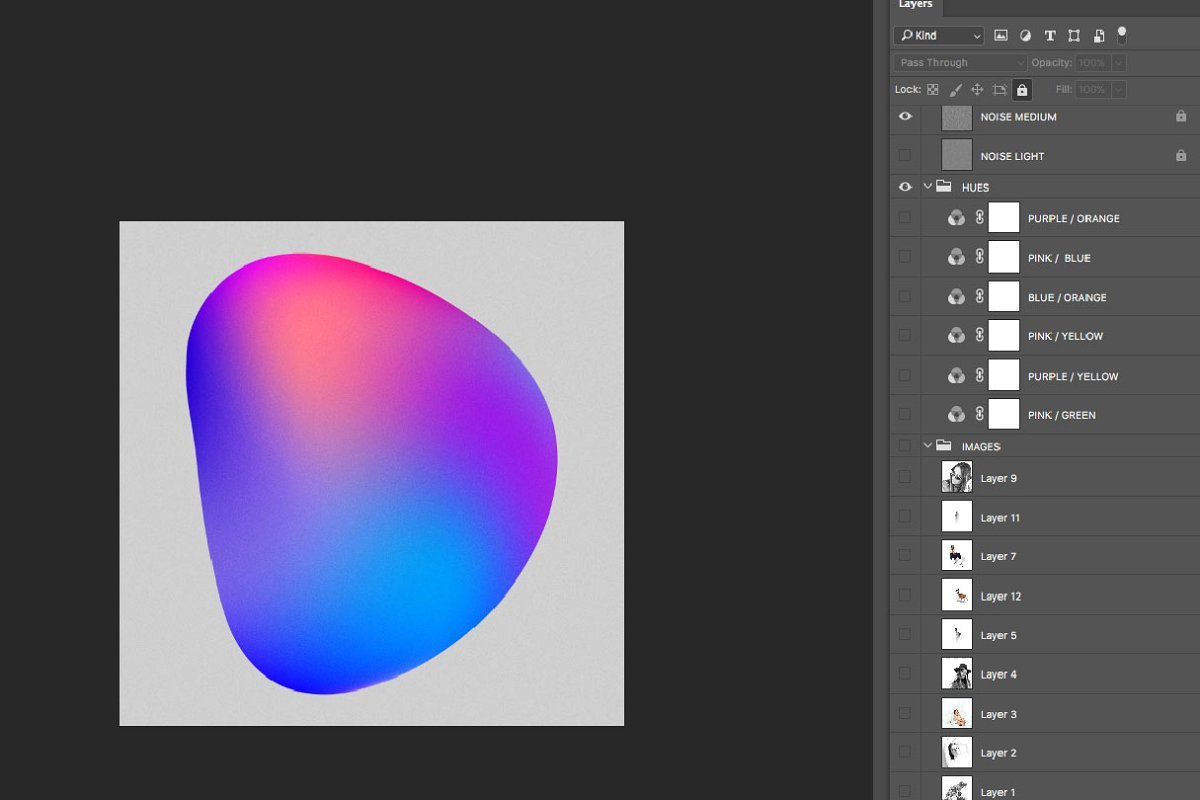Click the Lock All padlock button
Viewport: 1200px width, 800px height.
(1021, 90)
